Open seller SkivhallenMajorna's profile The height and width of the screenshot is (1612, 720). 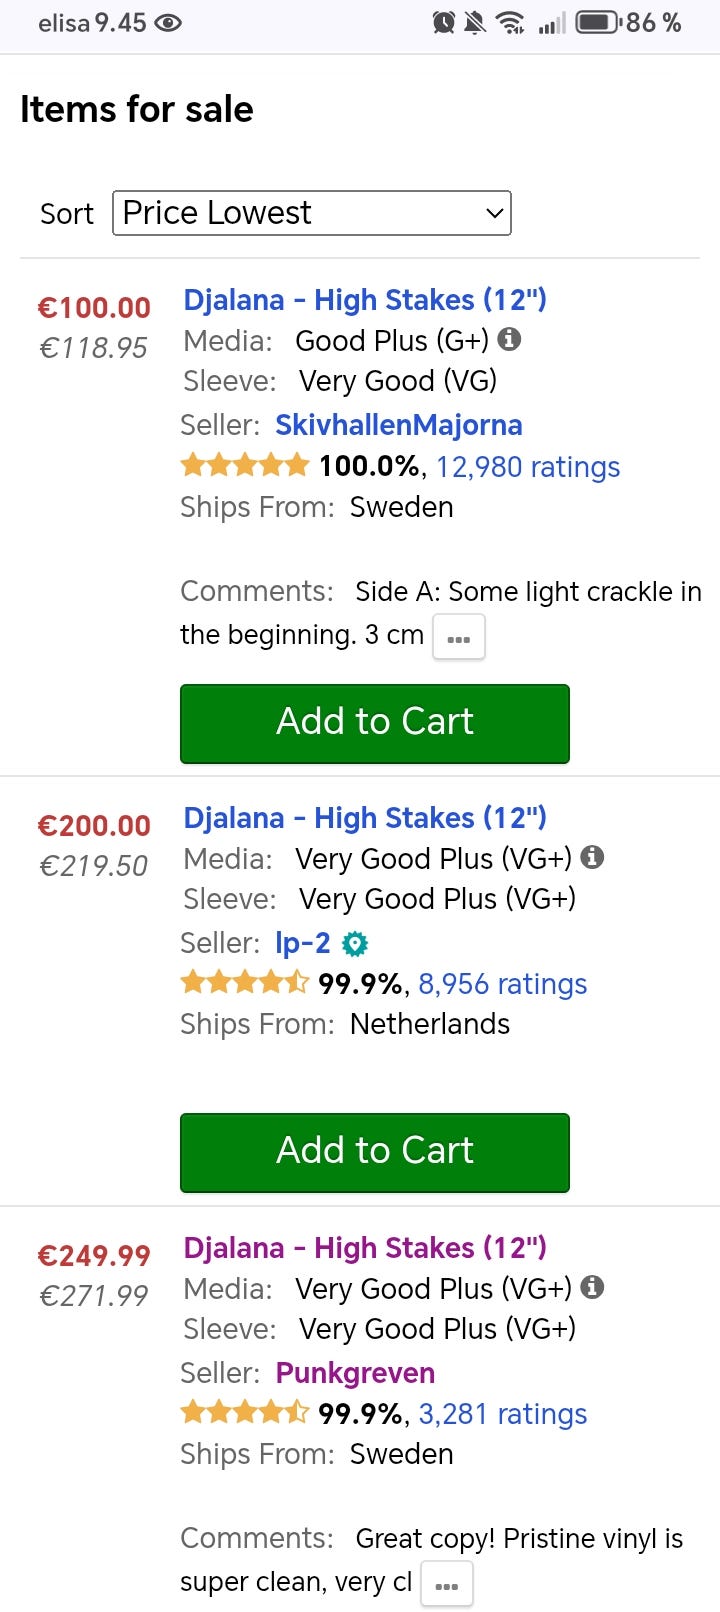[398, 425]
